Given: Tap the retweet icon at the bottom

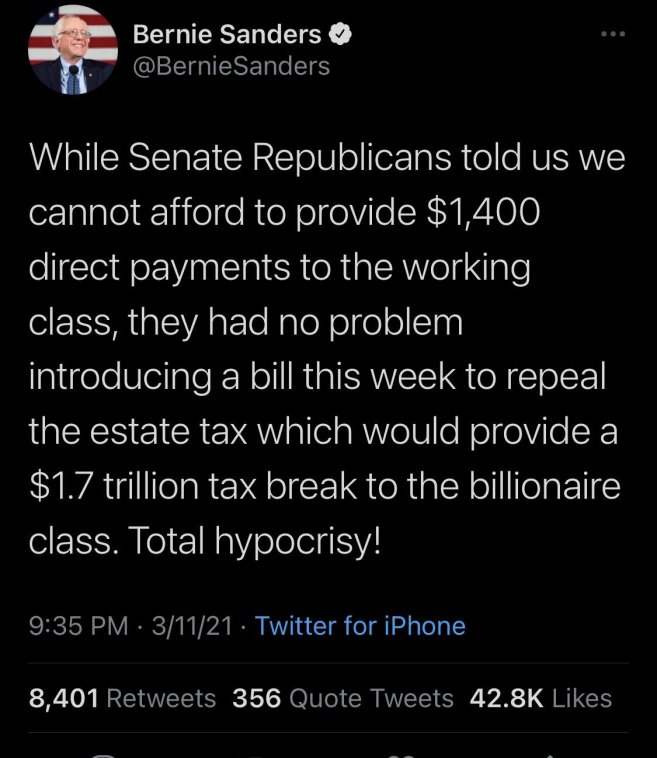Looking at the screenshot, I should click(255, 752).
